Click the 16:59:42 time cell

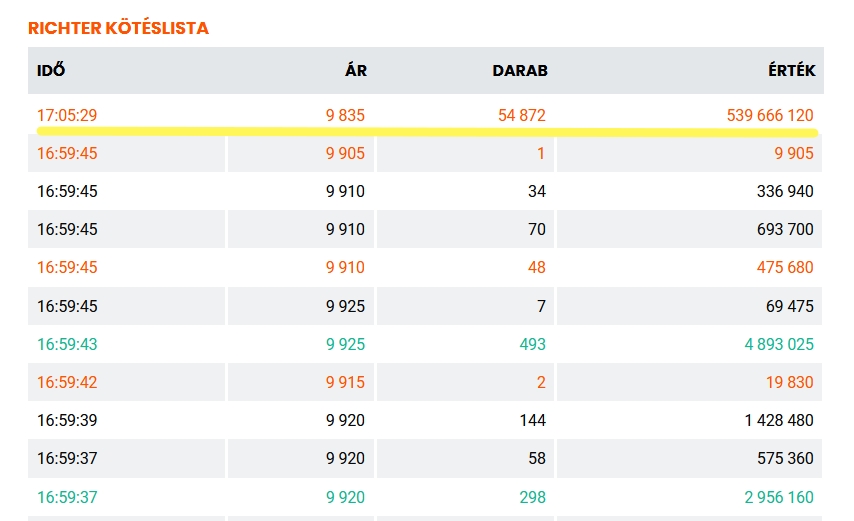(67, 382)
